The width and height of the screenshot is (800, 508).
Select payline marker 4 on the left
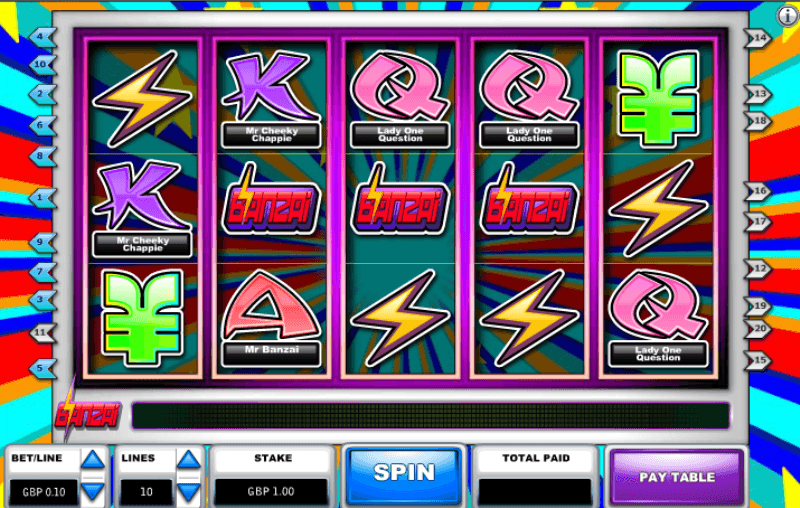point(42,37)
